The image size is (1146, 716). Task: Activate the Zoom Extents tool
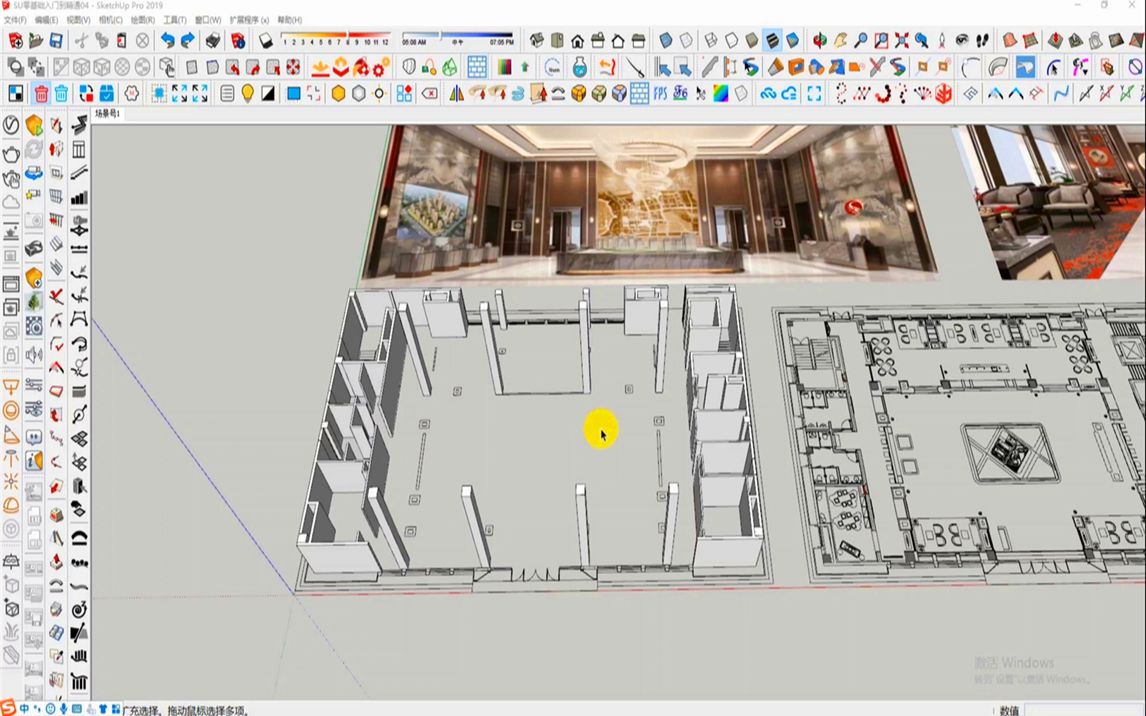point(902,41)
